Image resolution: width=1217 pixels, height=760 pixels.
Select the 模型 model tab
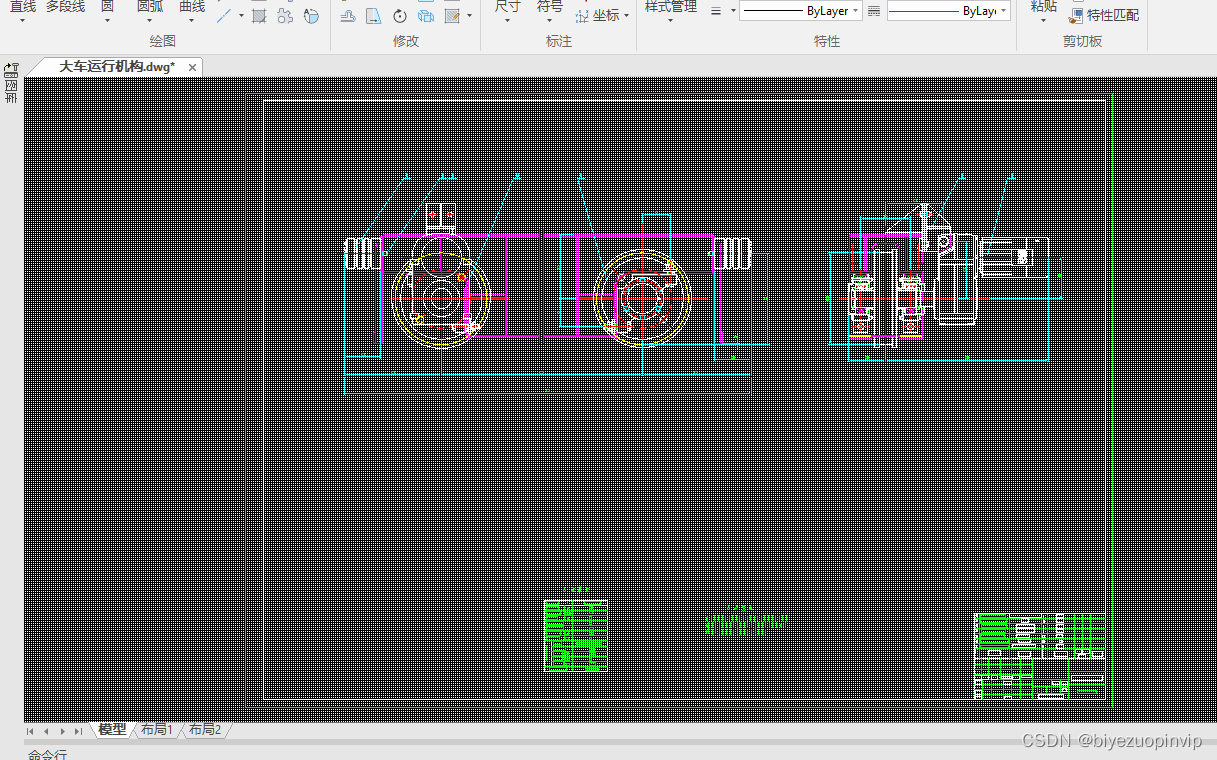[x=112, y=730]
